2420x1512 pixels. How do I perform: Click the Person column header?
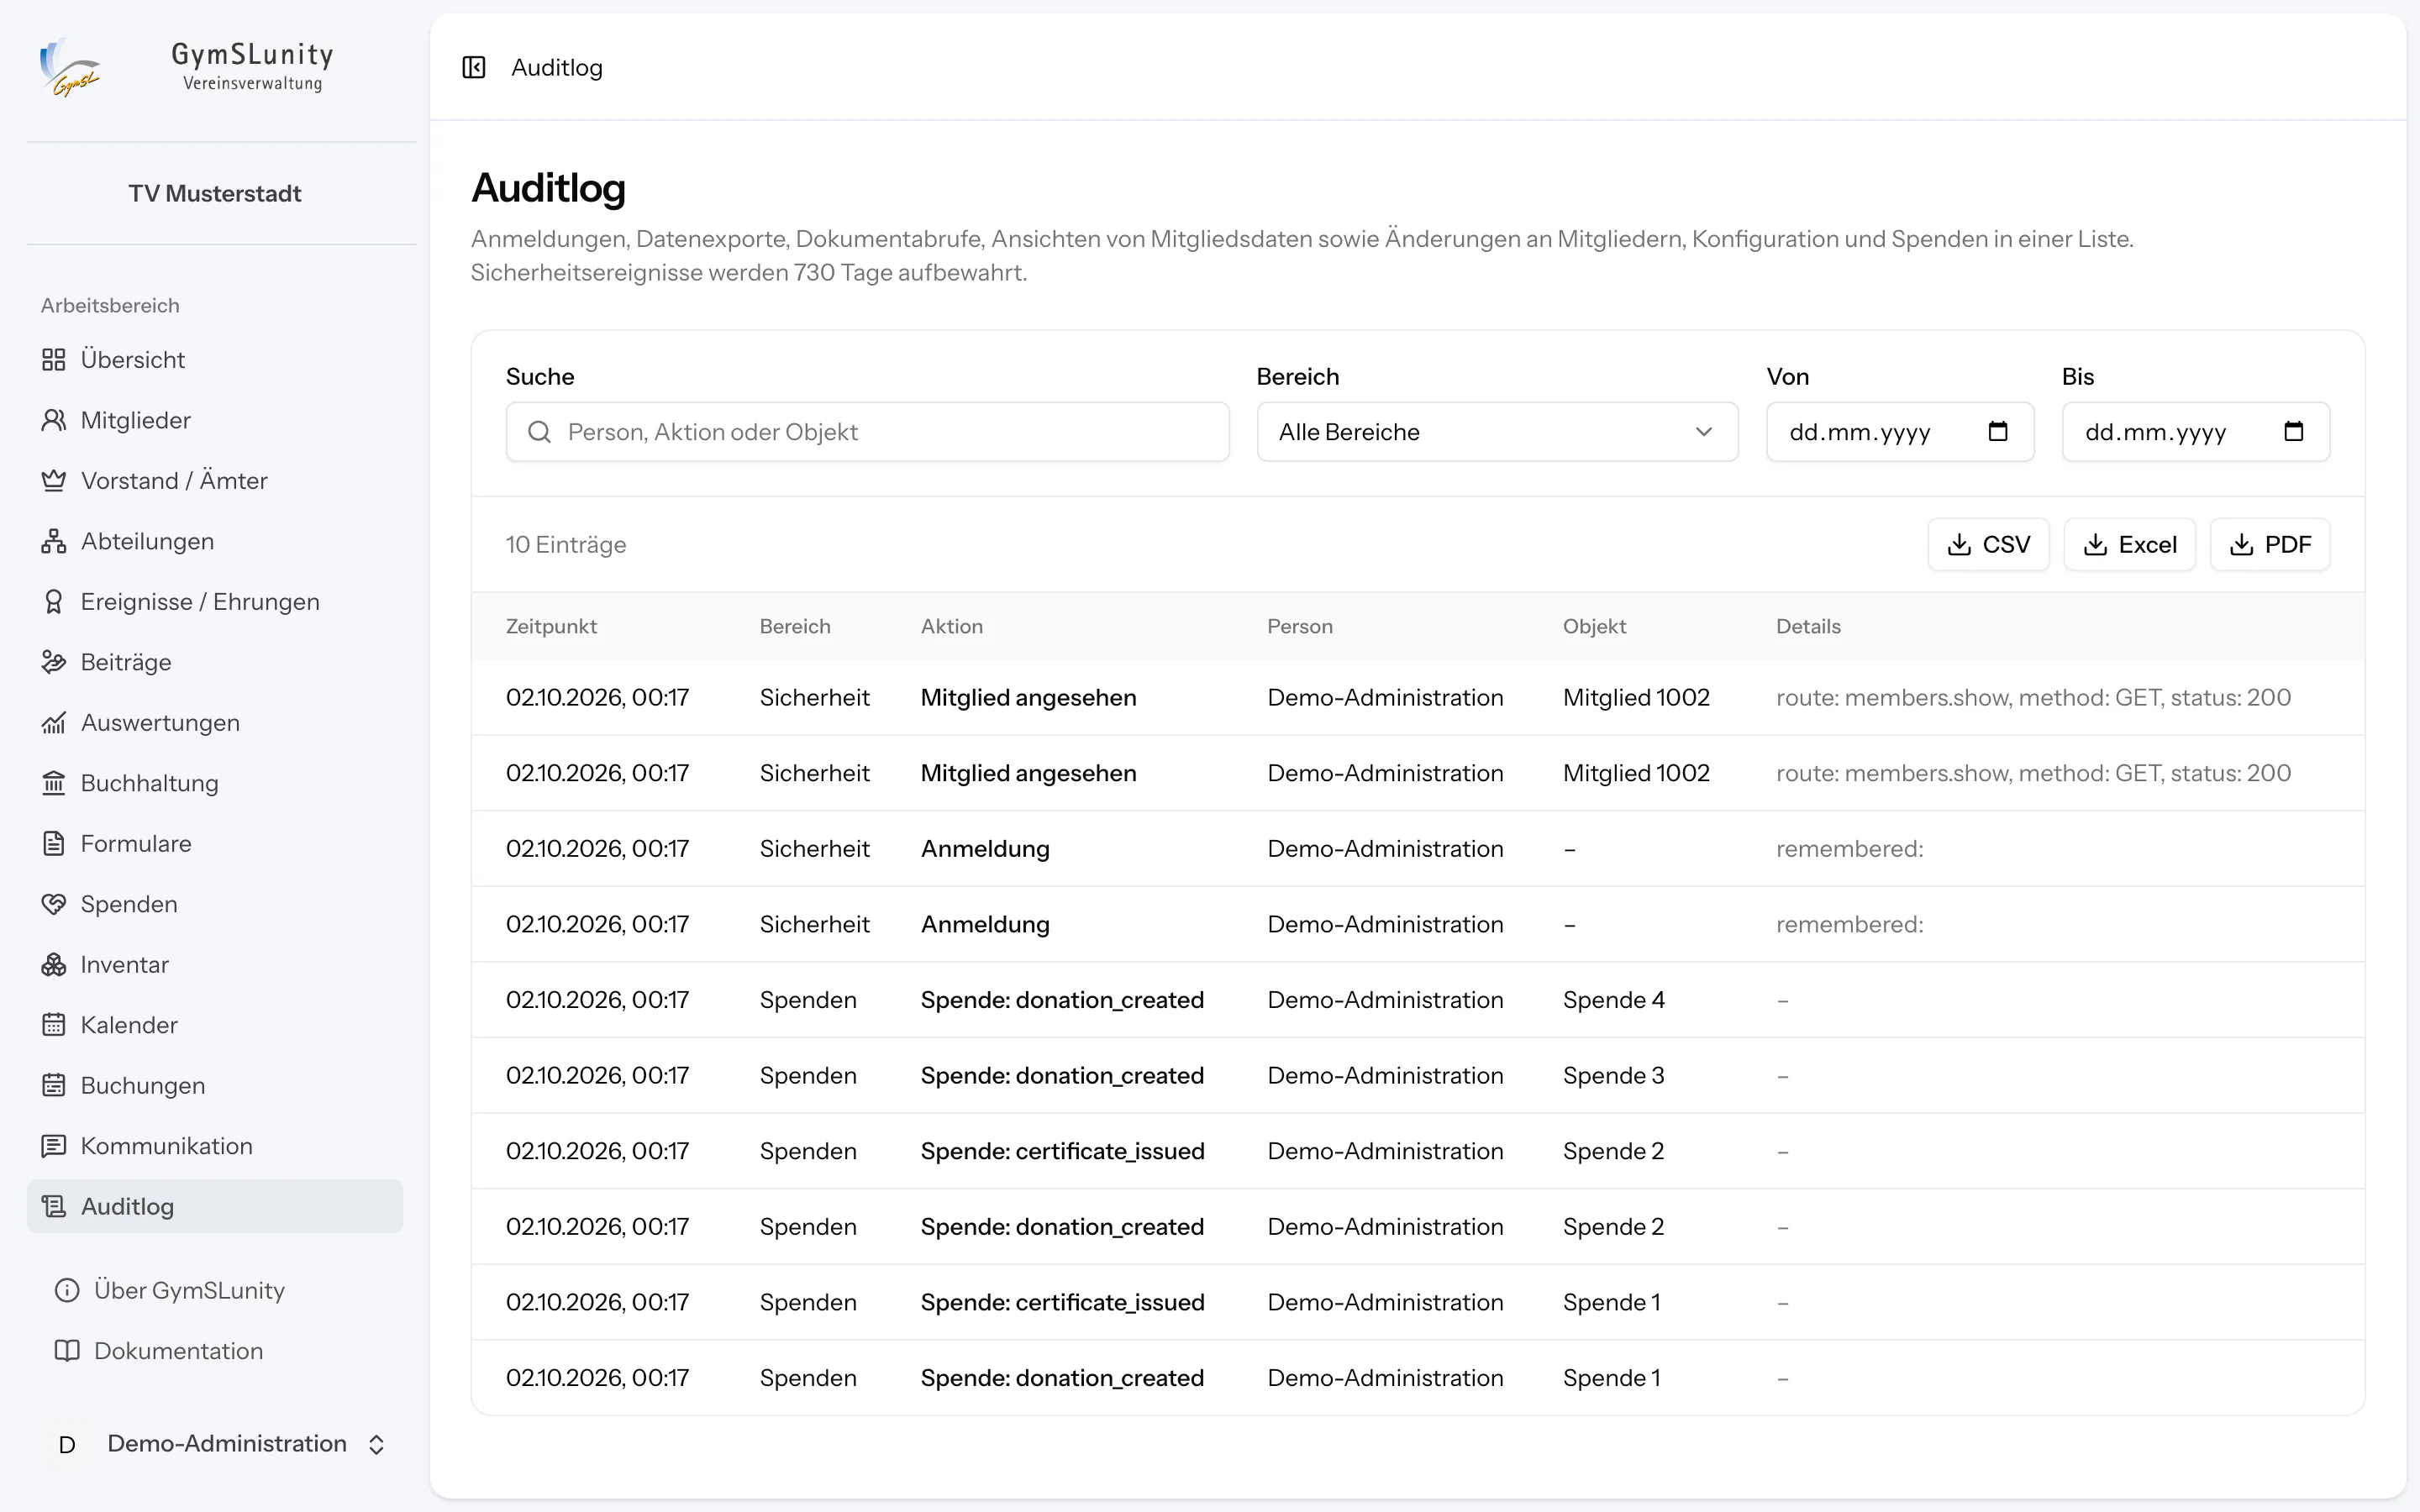click(x=1300, y=626)
